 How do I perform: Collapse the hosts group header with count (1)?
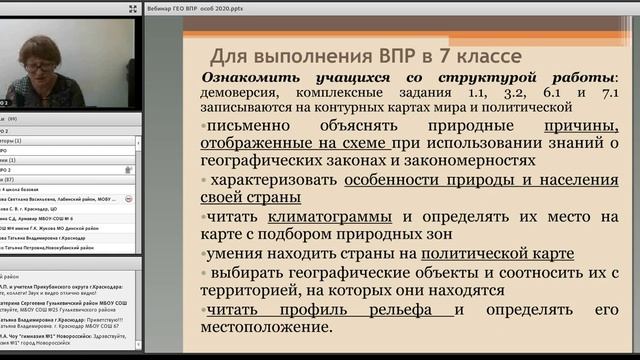pyautogui.click(x=67, y=141)
